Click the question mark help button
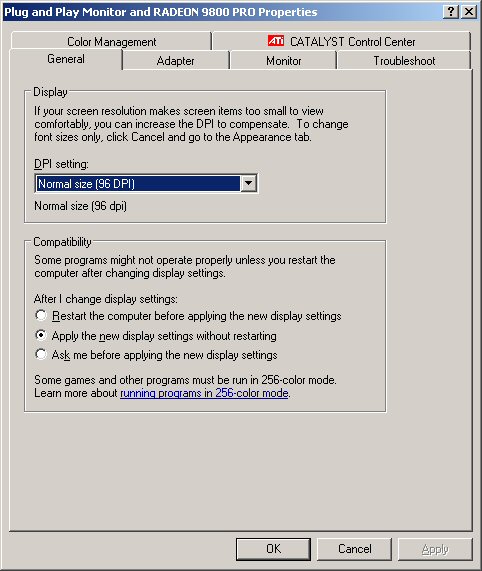Viewport: 482px width, 571px height. coord(451,12)
